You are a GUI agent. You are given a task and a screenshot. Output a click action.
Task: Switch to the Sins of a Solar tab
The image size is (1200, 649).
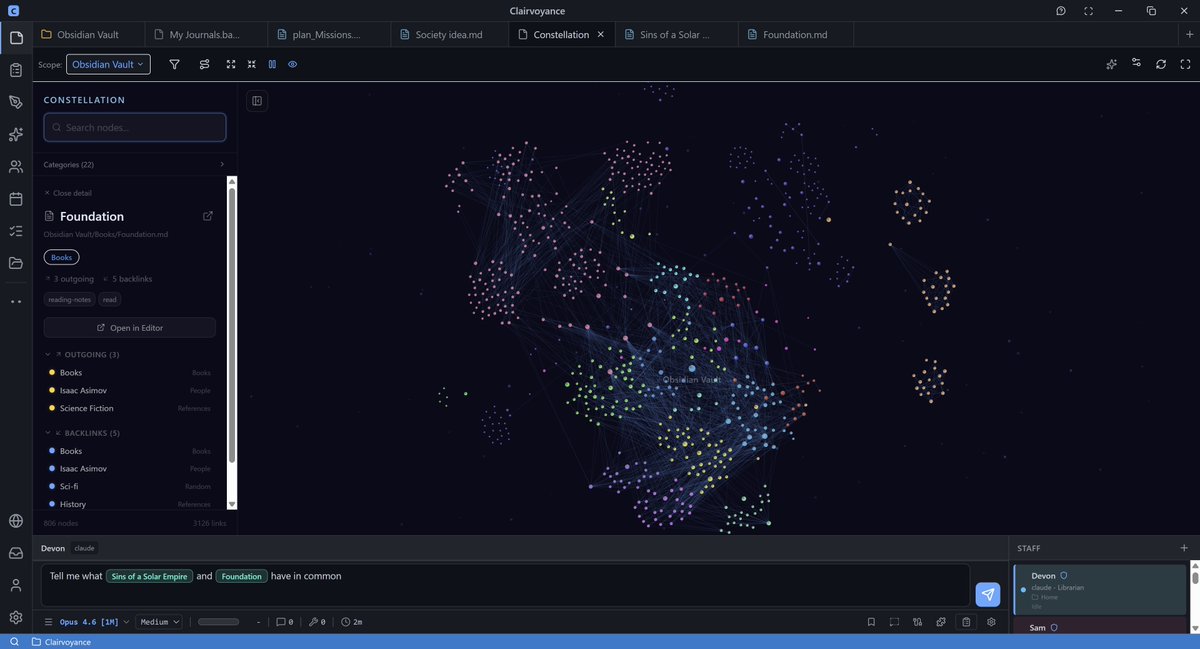pos(675,34)
